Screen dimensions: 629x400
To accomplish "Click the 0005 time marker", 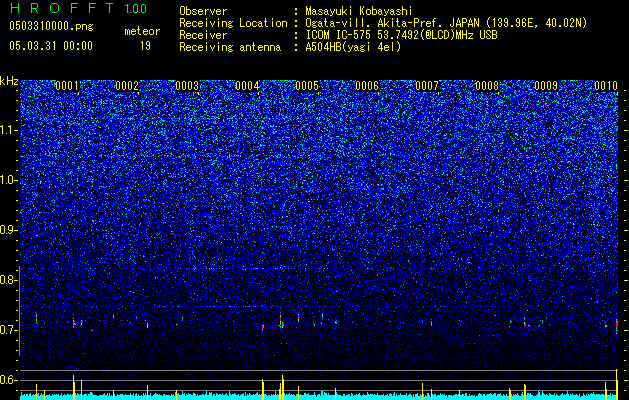I will [x=307, y=86].
